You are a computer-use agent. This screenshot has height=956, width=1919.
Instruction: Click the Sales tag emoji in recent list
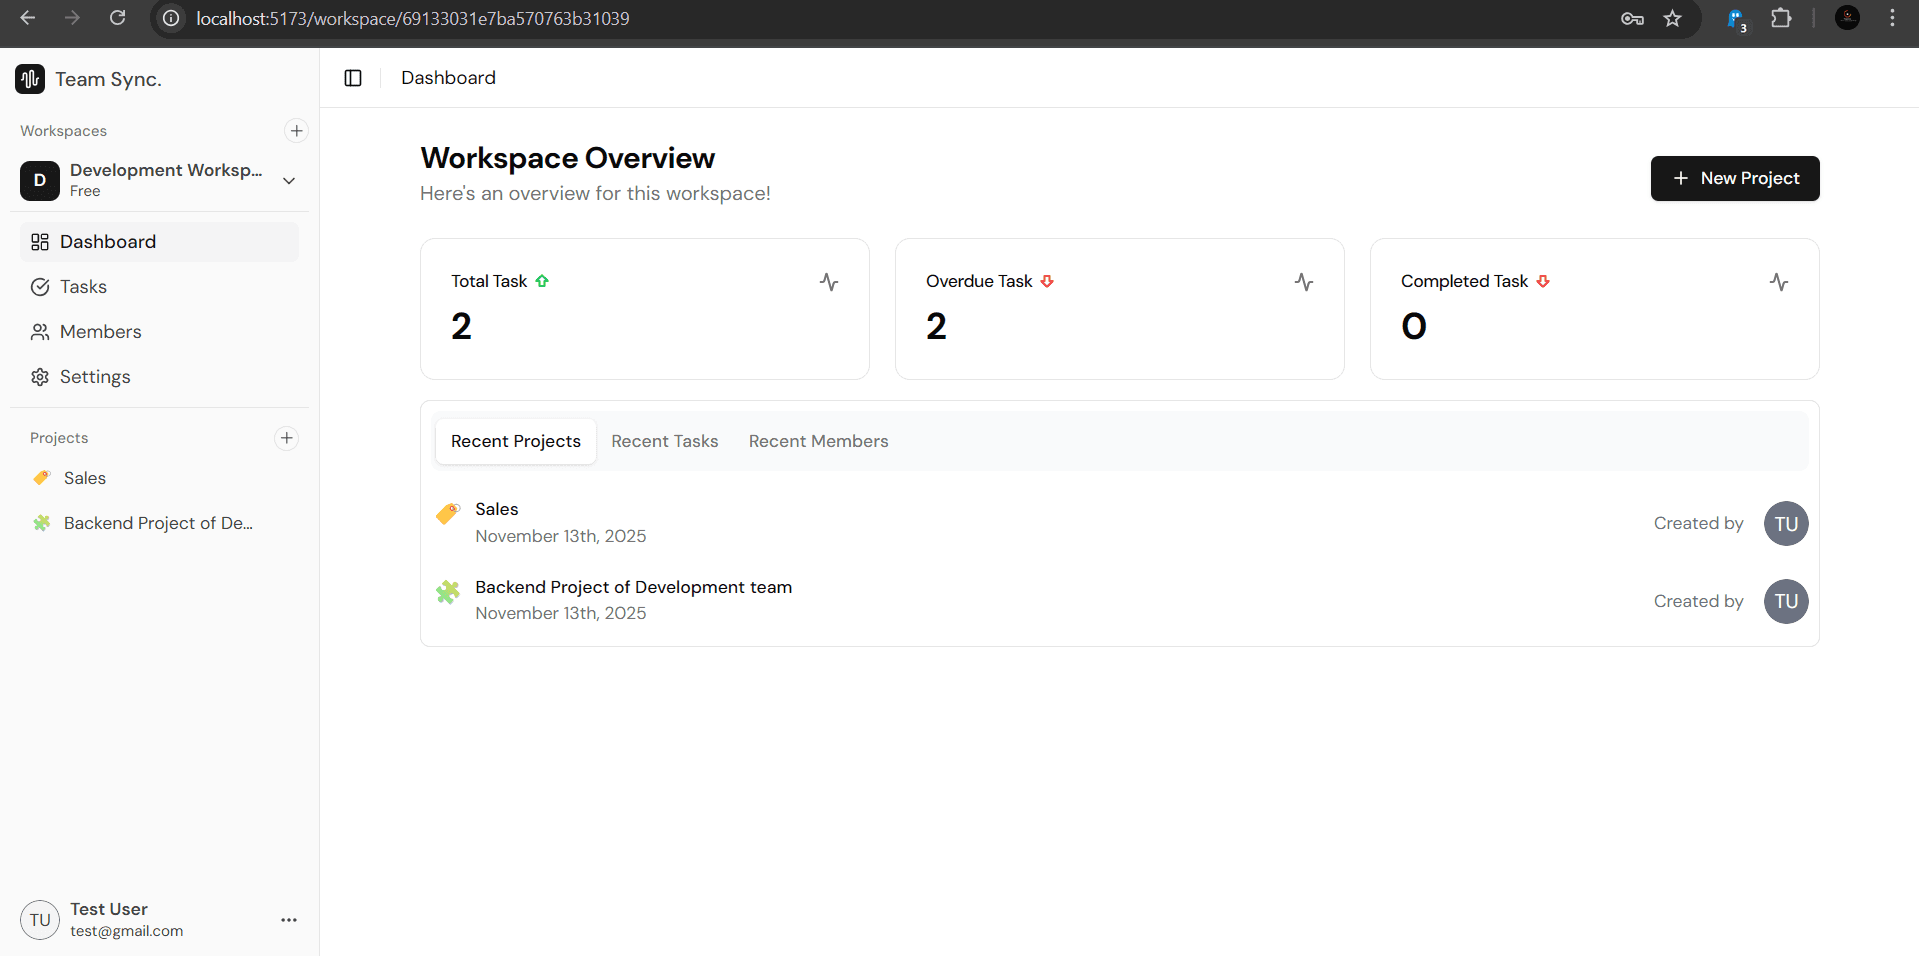coord(448,514)
